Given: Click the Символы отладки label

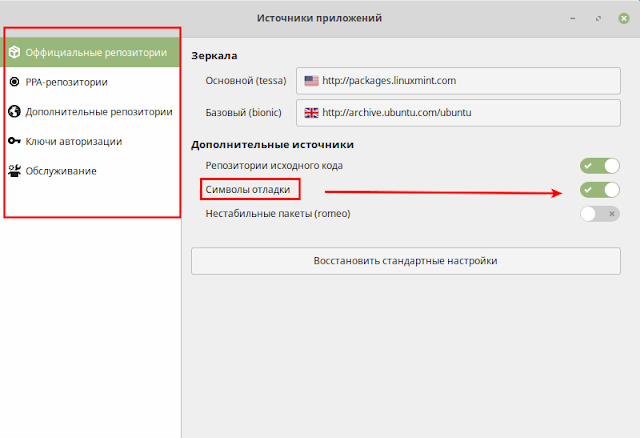Looking at the screenshot, I should (248, 189).
